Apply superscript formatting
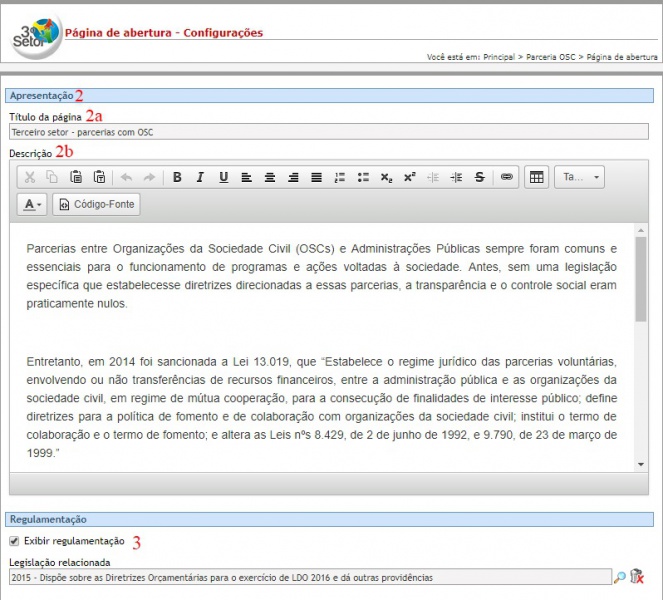Viewport: 663px width, 600px height. click(x=409, y=177)
